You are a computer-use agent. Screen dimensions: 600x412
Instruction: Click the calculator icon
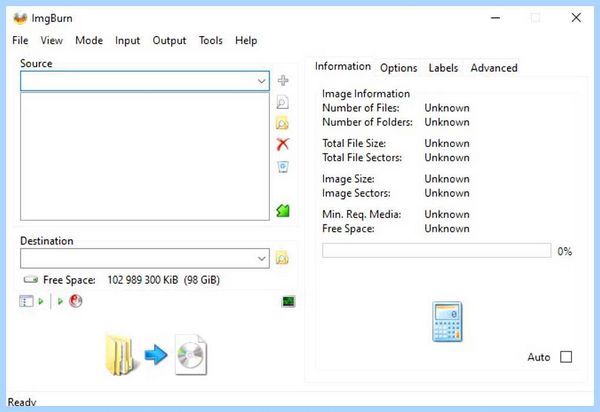pyautogui.click(x=447, y=321)
